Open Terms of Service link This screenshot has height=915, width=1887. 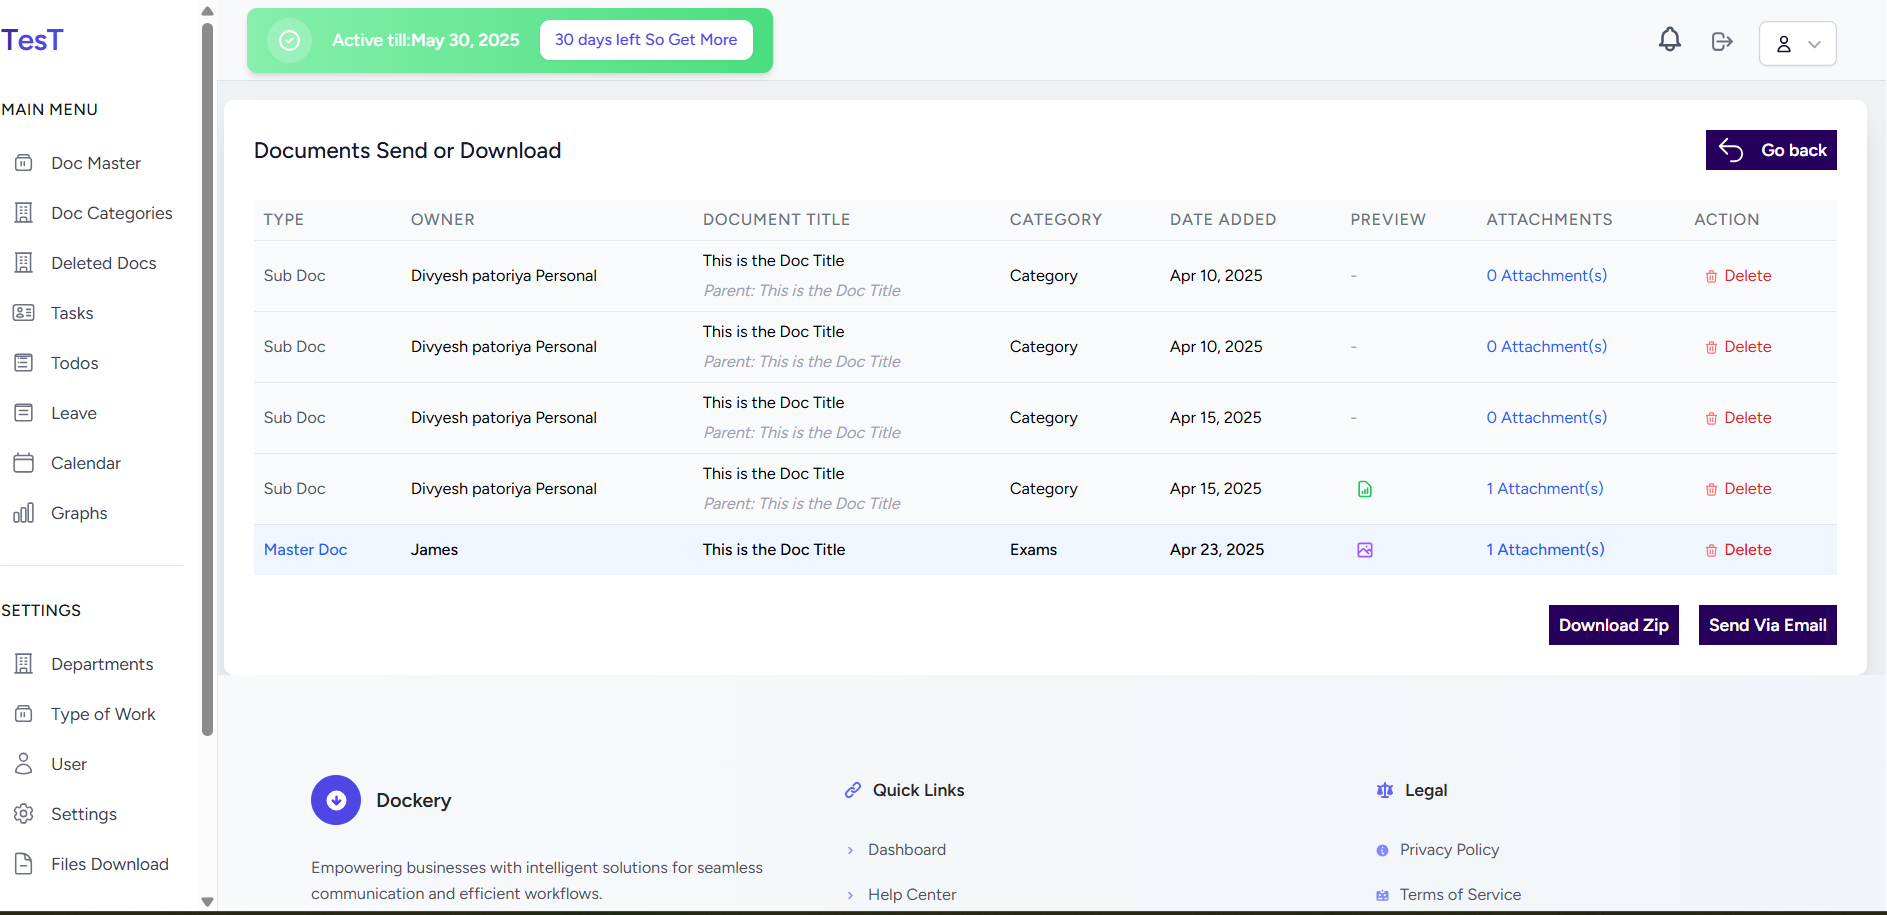click(x=1460, y=895)
